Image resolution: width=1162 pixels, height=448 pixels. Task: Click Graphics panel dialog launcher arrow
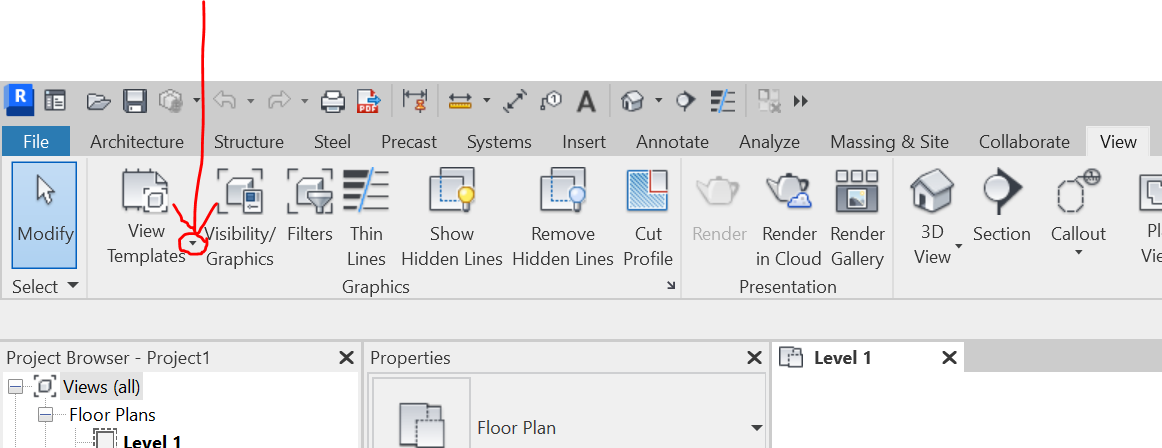point(671,286)
